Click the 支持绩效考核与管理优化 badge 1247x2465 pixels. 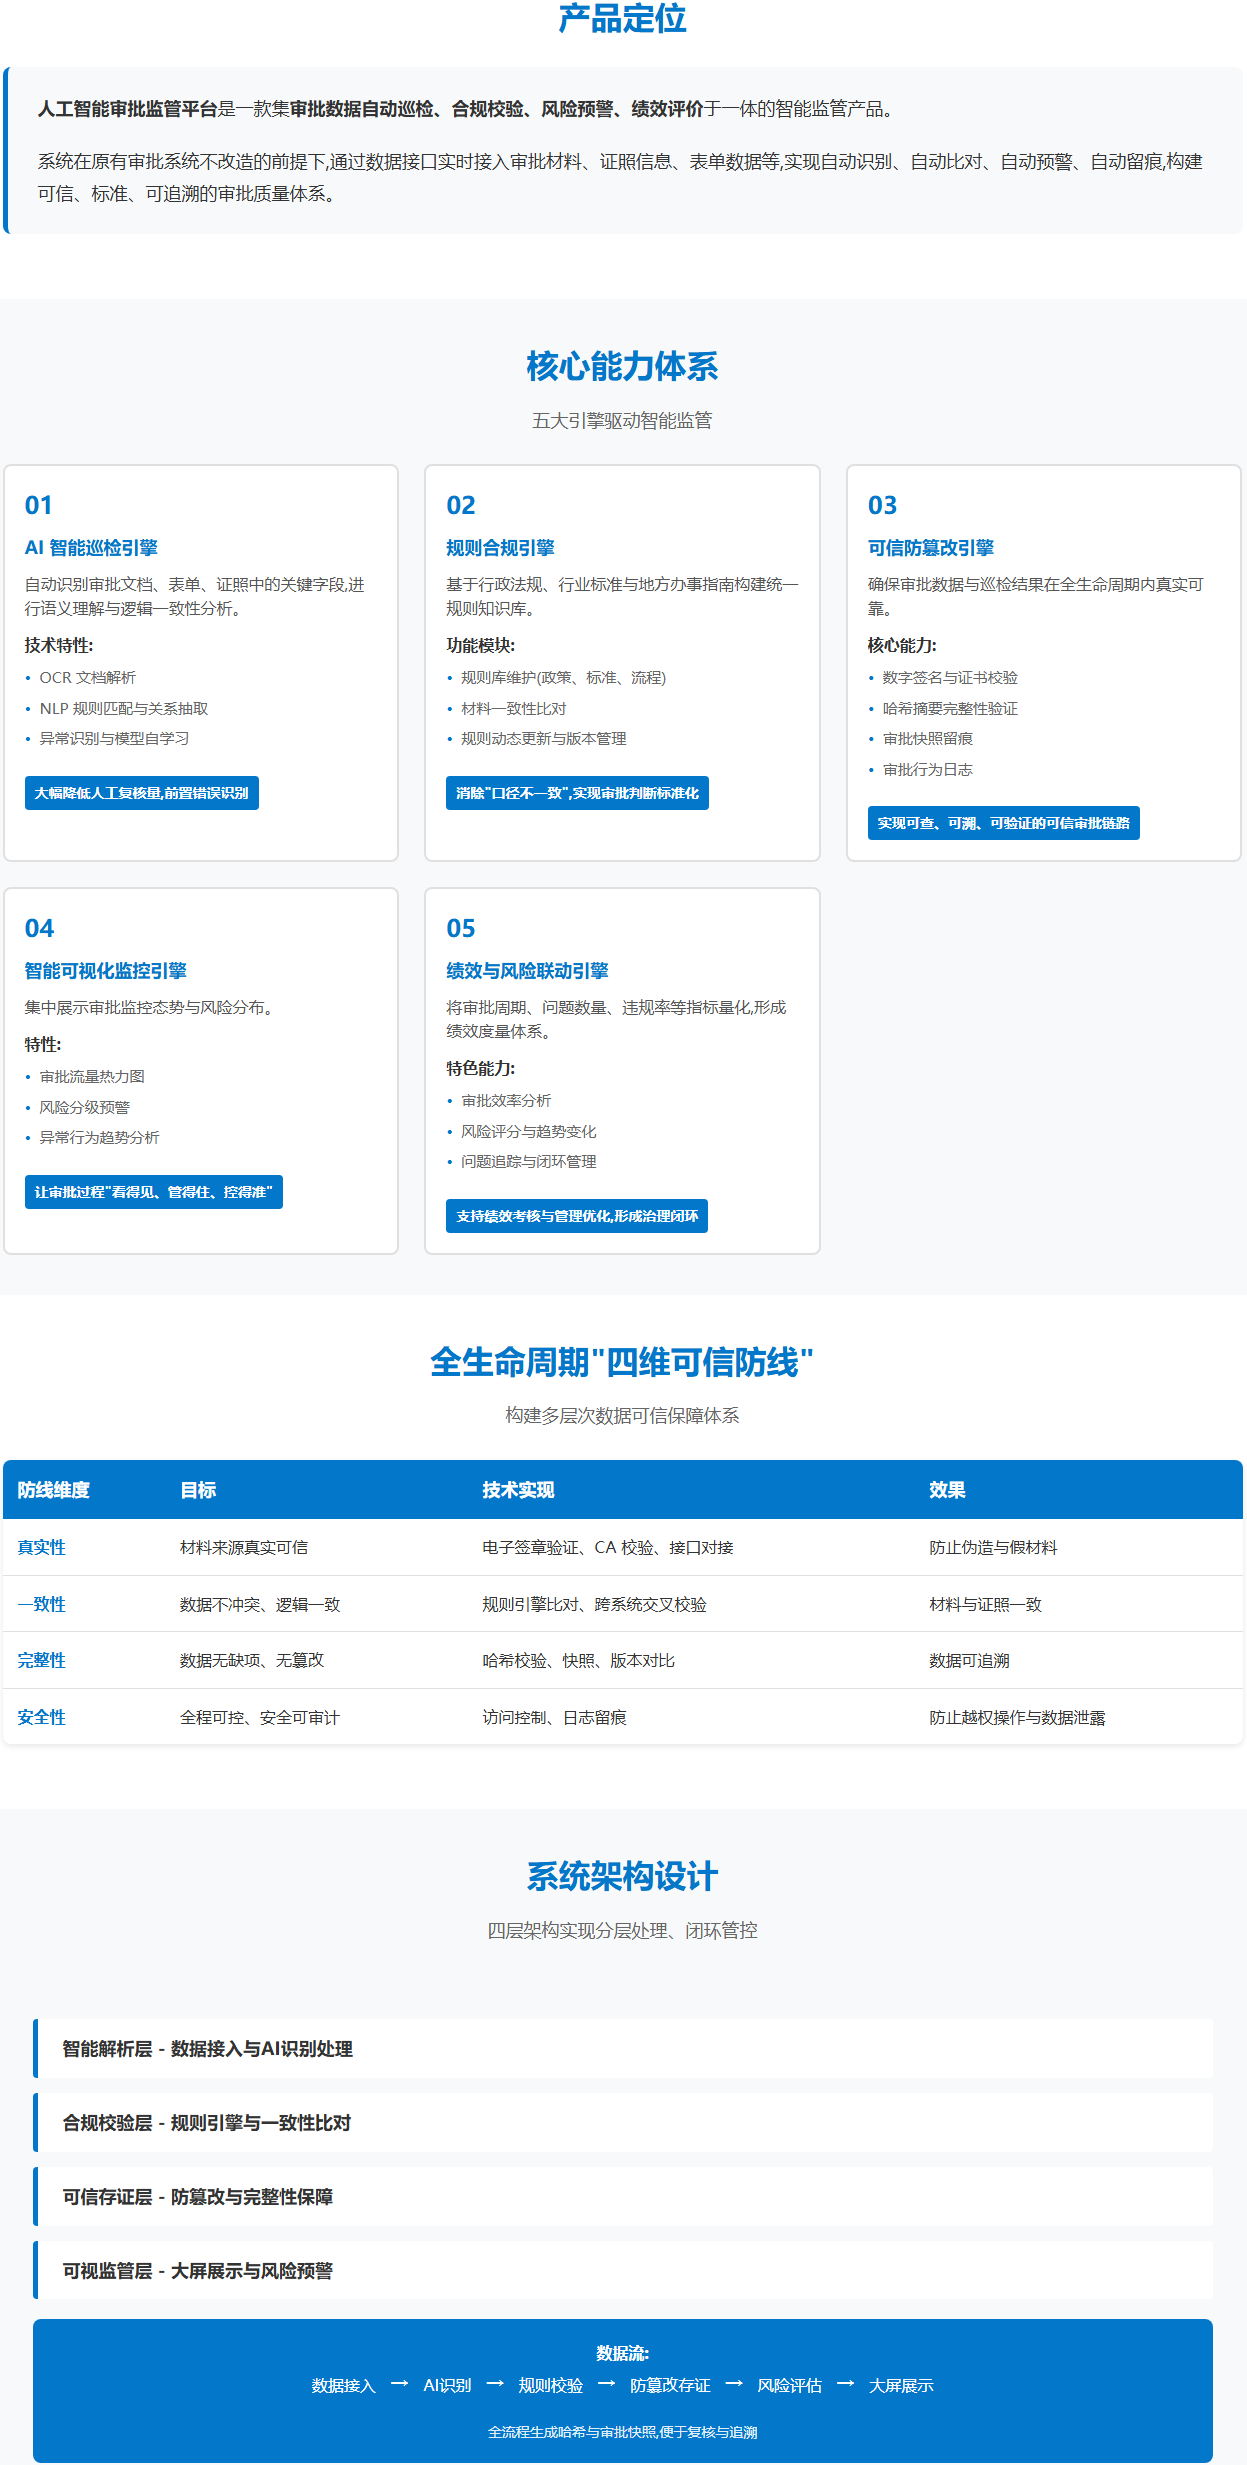click(576, 1216)
